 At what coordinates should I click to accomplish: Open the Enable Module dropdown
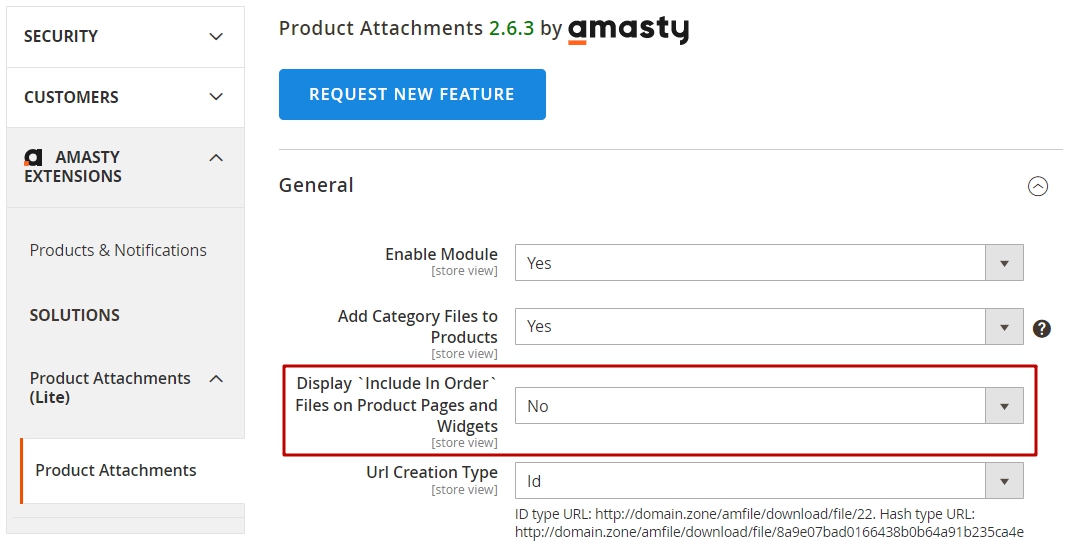pyautogui.click(x=769, y=263)
